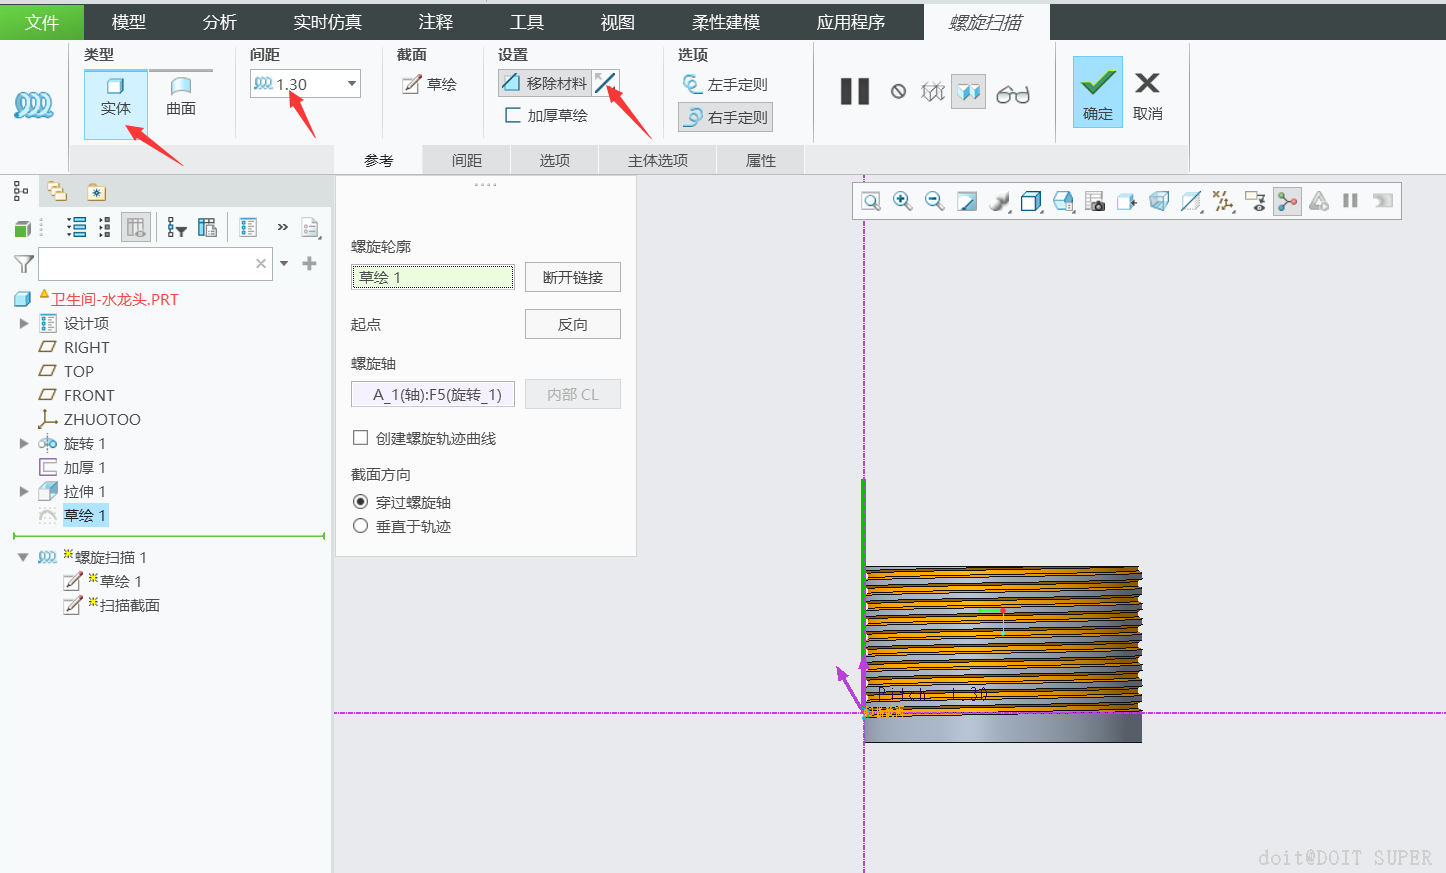Image resolution: width=1446 pixels, height=873 pixels.
Task: Click the 断开链接 button
Action: pyautogui.click(x=572, y=277)
